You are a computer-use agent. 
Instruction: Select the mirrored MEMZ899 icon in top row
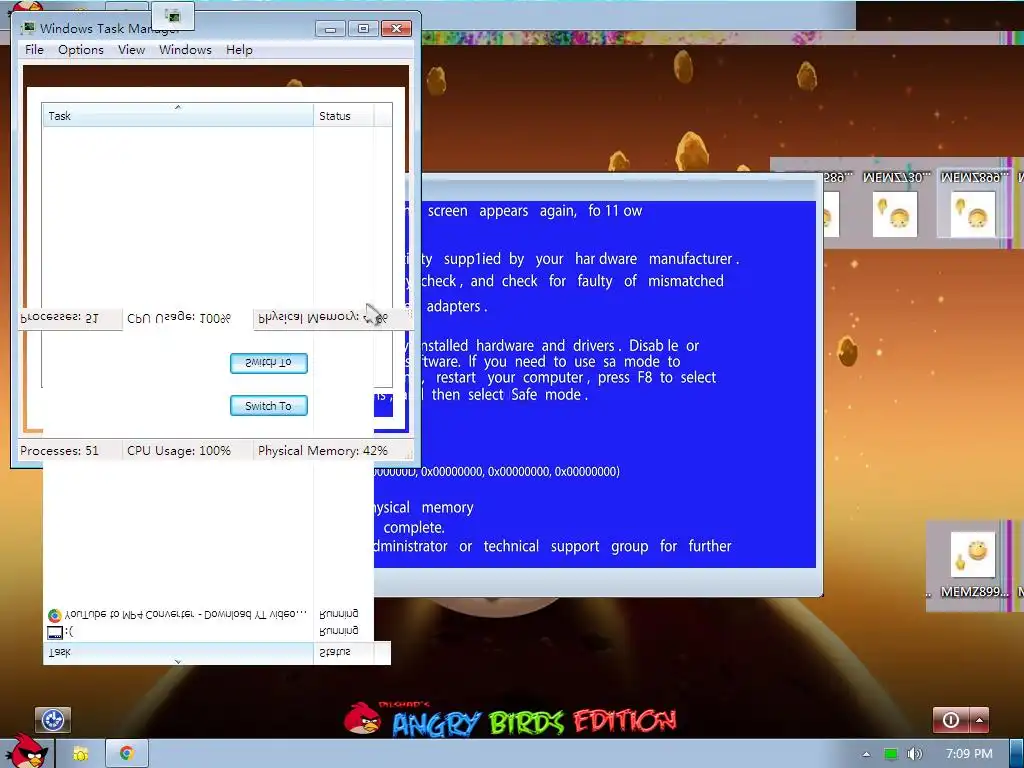pyautogui.click(x=973, y=204)
